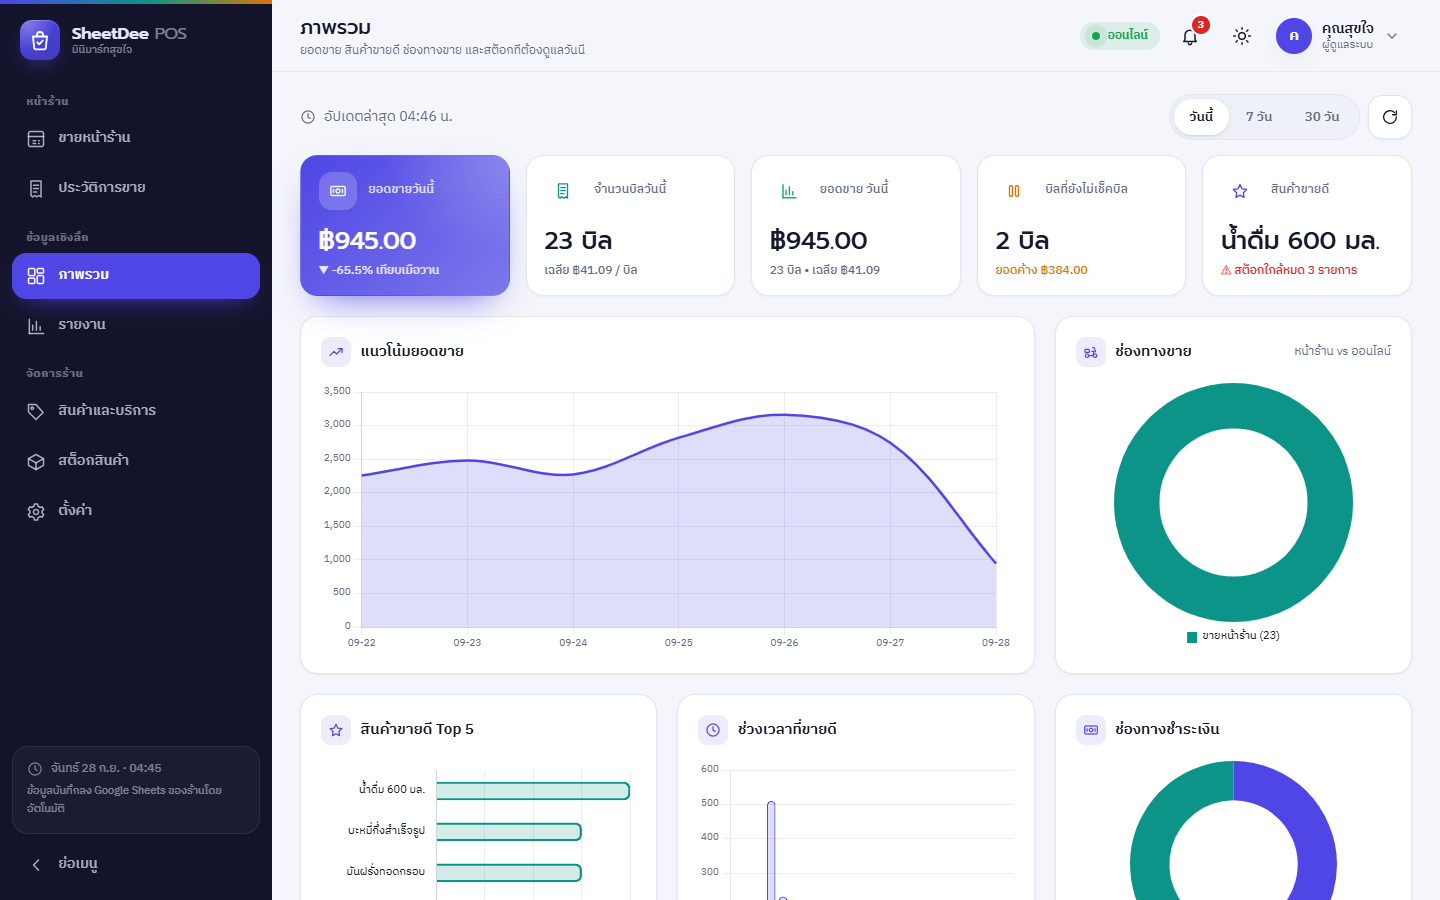Click the low stock warning link
Image resolution: width=1440 pixels, height=900 pixels.
(x=1289, y=270)
